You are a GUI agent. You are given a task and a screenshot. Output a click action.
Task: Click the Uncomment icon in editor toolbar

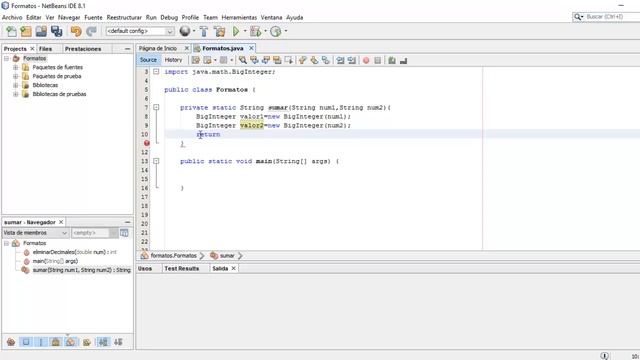point(403,60)
